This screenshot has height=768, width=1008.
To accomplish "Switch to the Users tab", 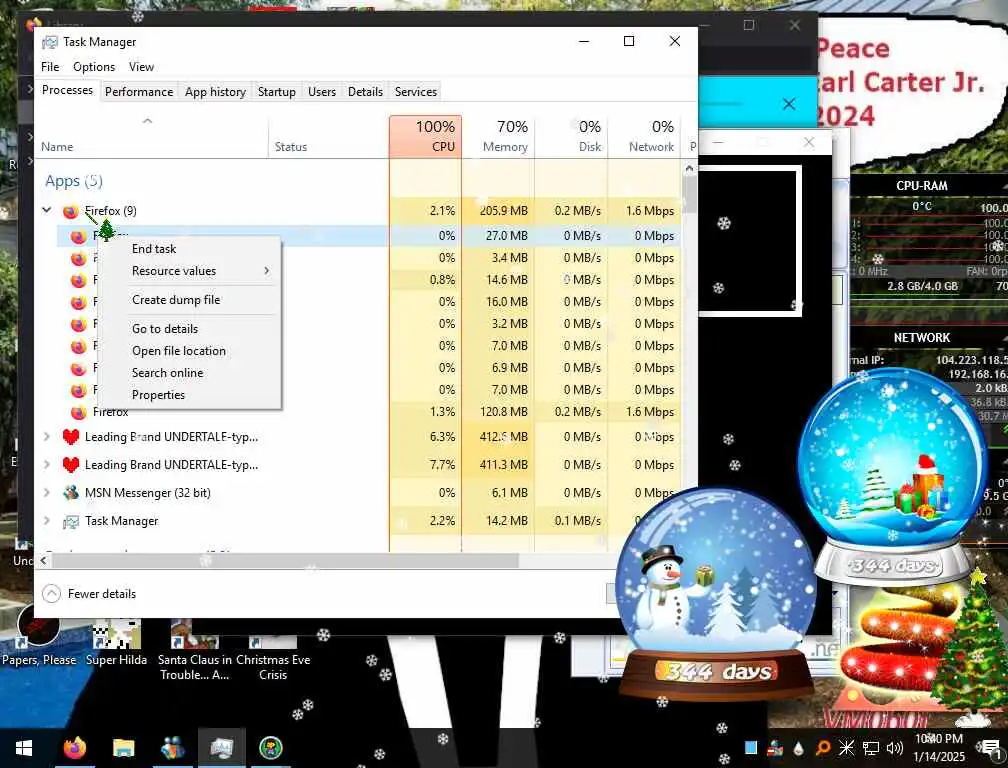I will [321, 92].
